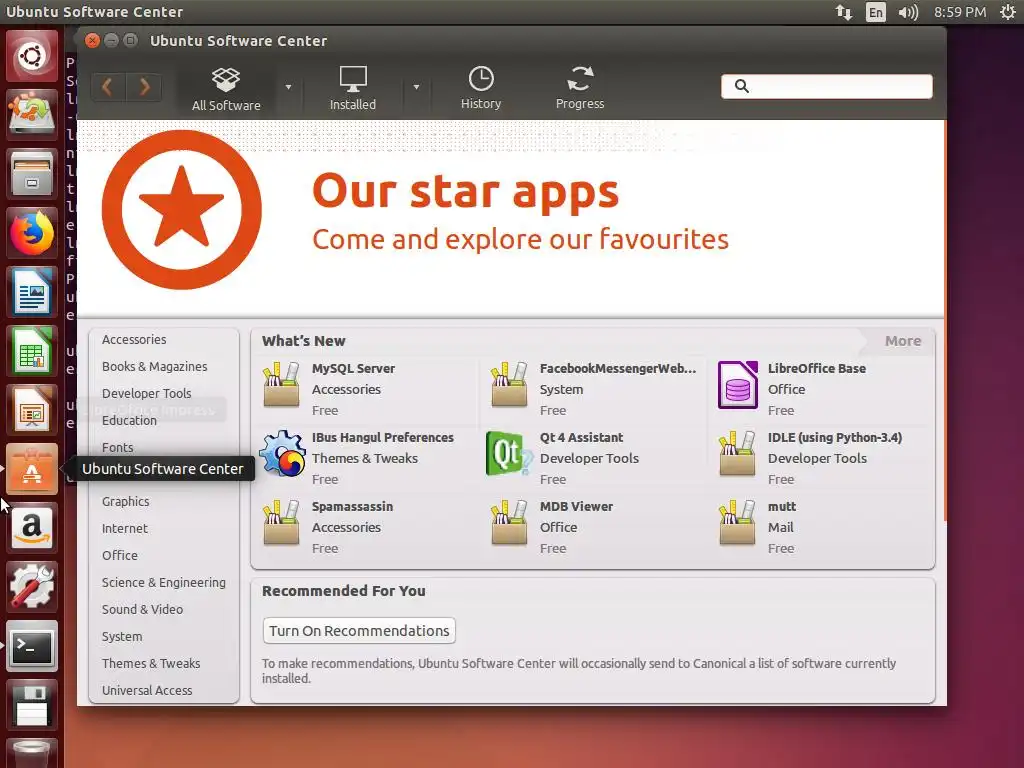Open the Spamassassin app title

pos(353,507)
